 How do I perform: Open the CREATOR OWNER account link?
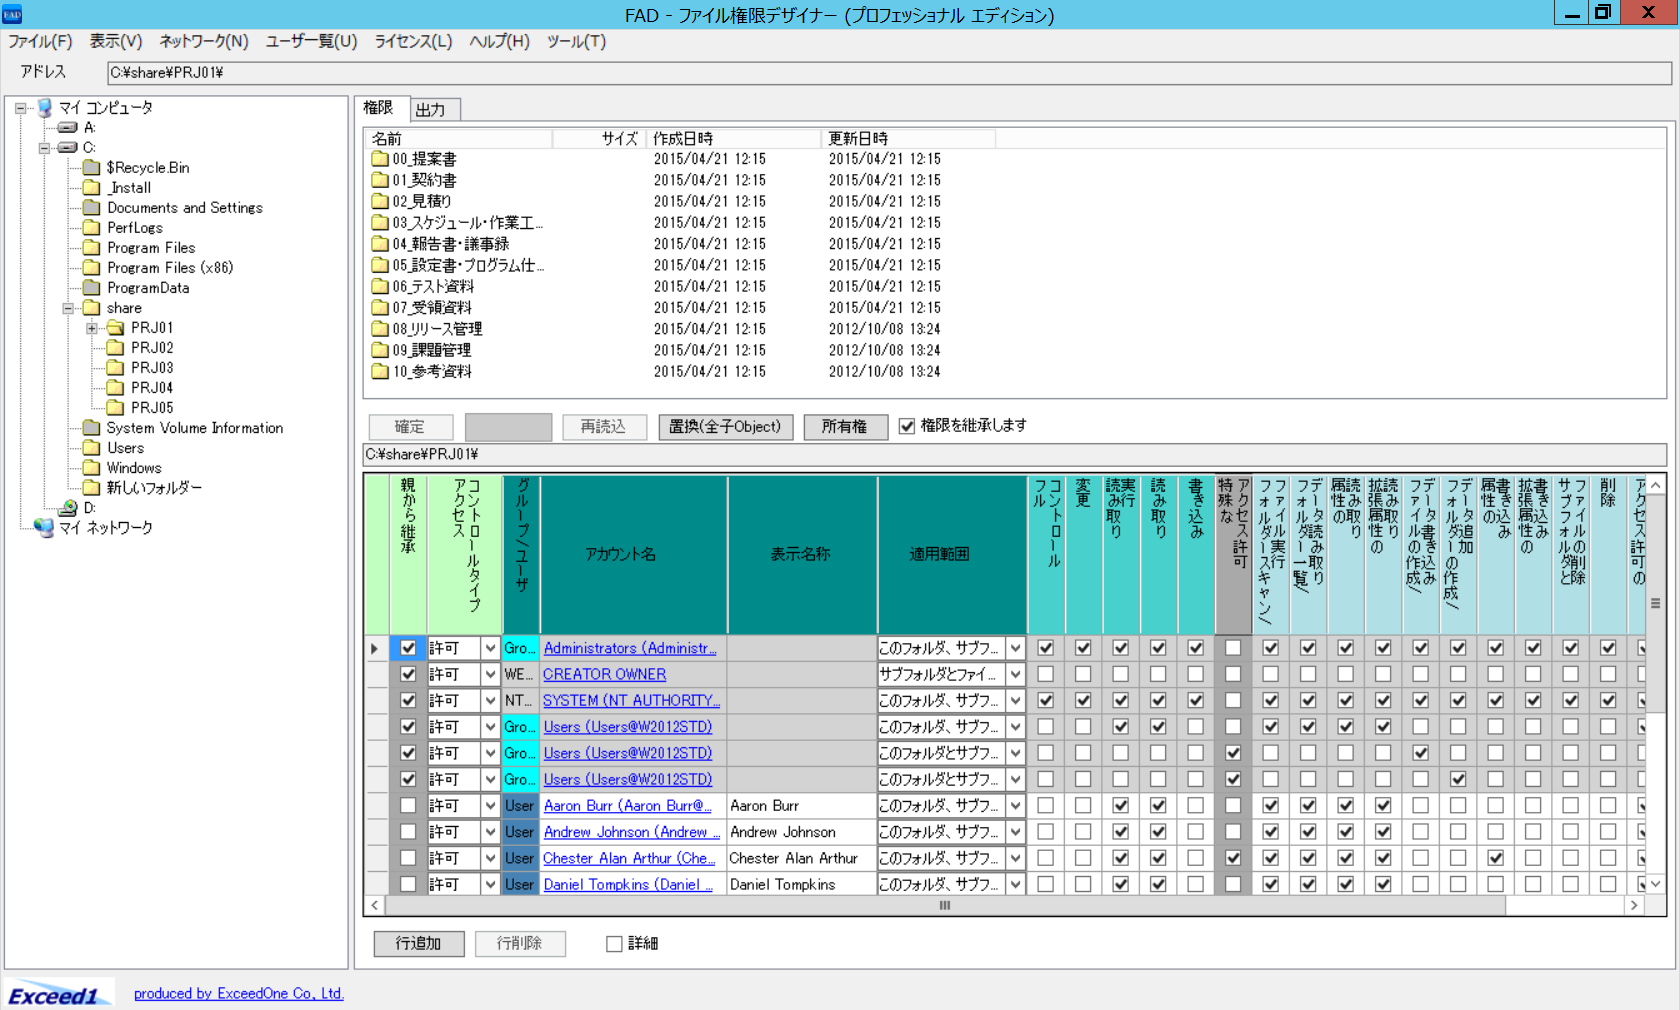(x=604, y=674)
